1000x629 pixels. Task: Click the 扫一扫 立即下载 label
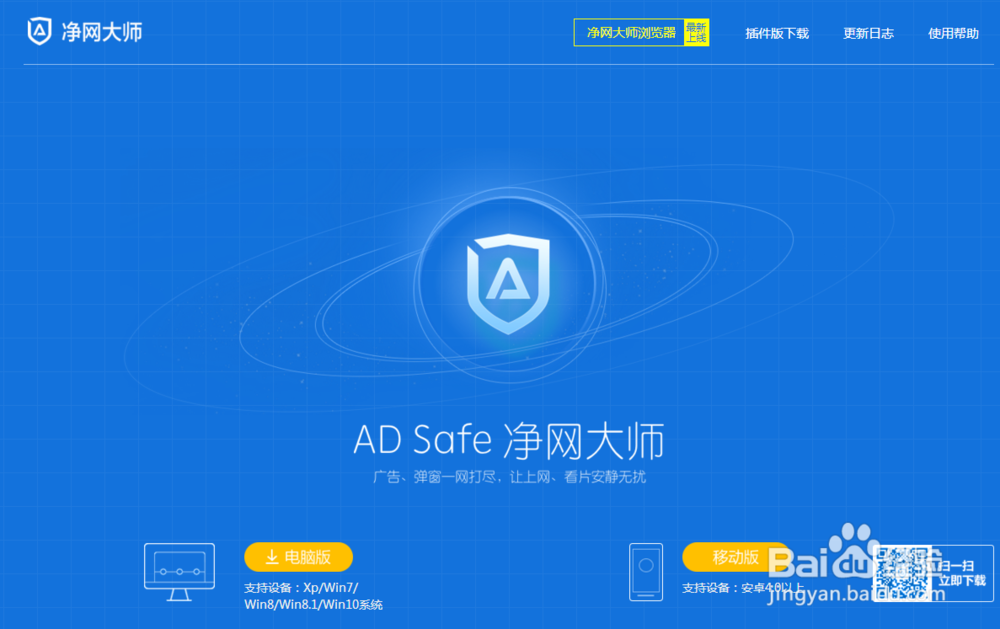[x=962, y=573]
